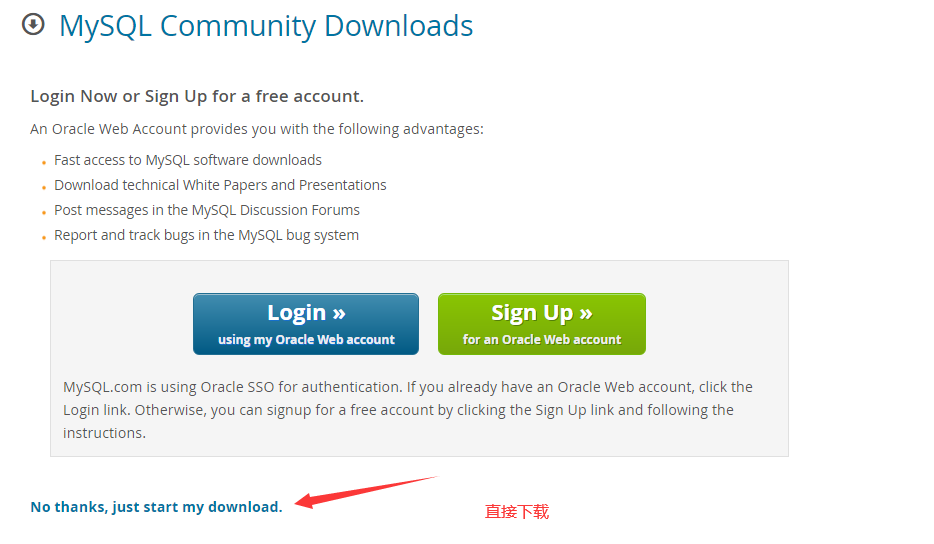Click Post messages in MySQL Discussion Forums text

(207, 210)
